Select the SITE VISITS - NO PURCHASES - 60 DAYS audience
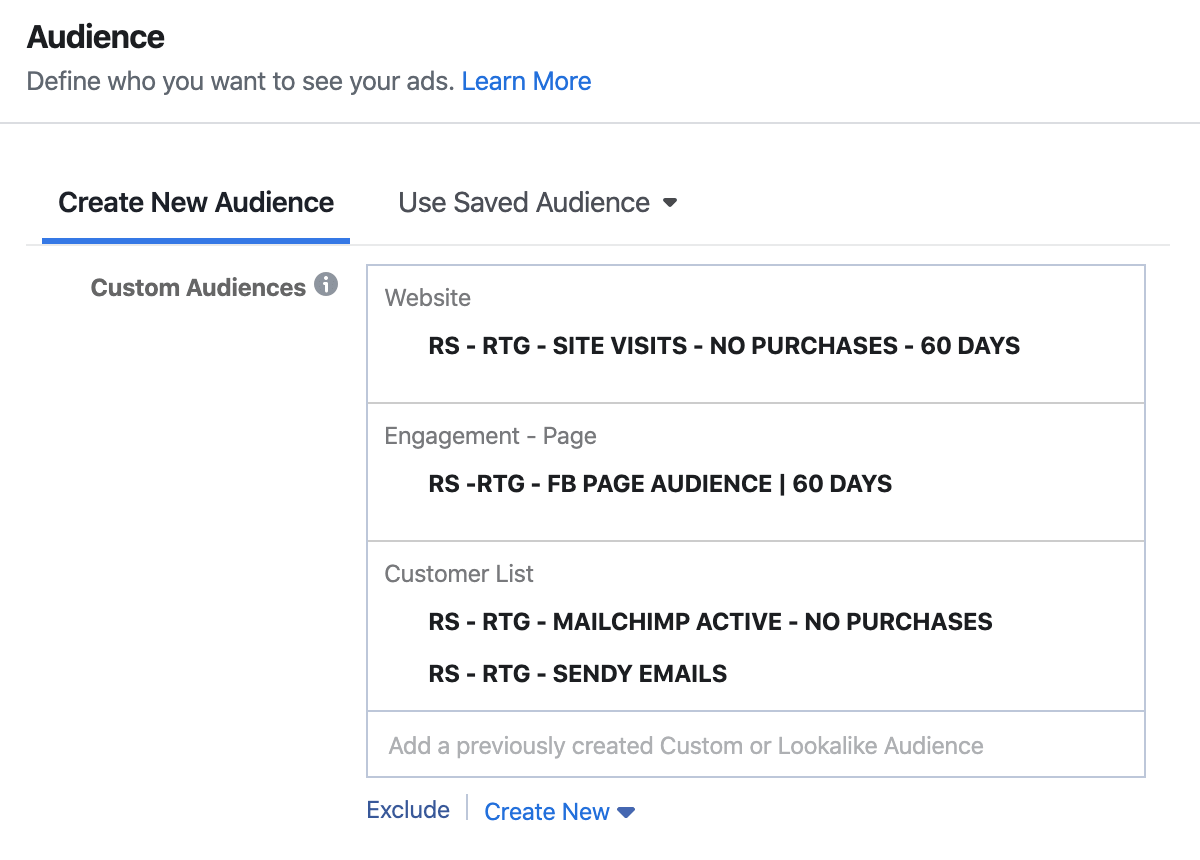Image resolution: width=1200 pixels, height=860 pixels. [x=724, y=346]
